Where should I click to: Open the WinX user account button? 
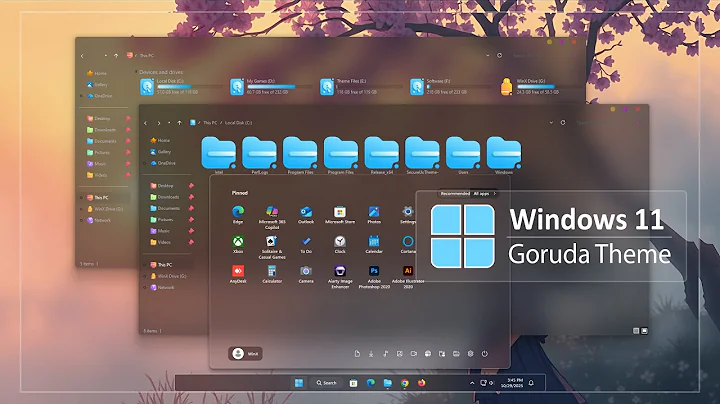click(245, 354)
